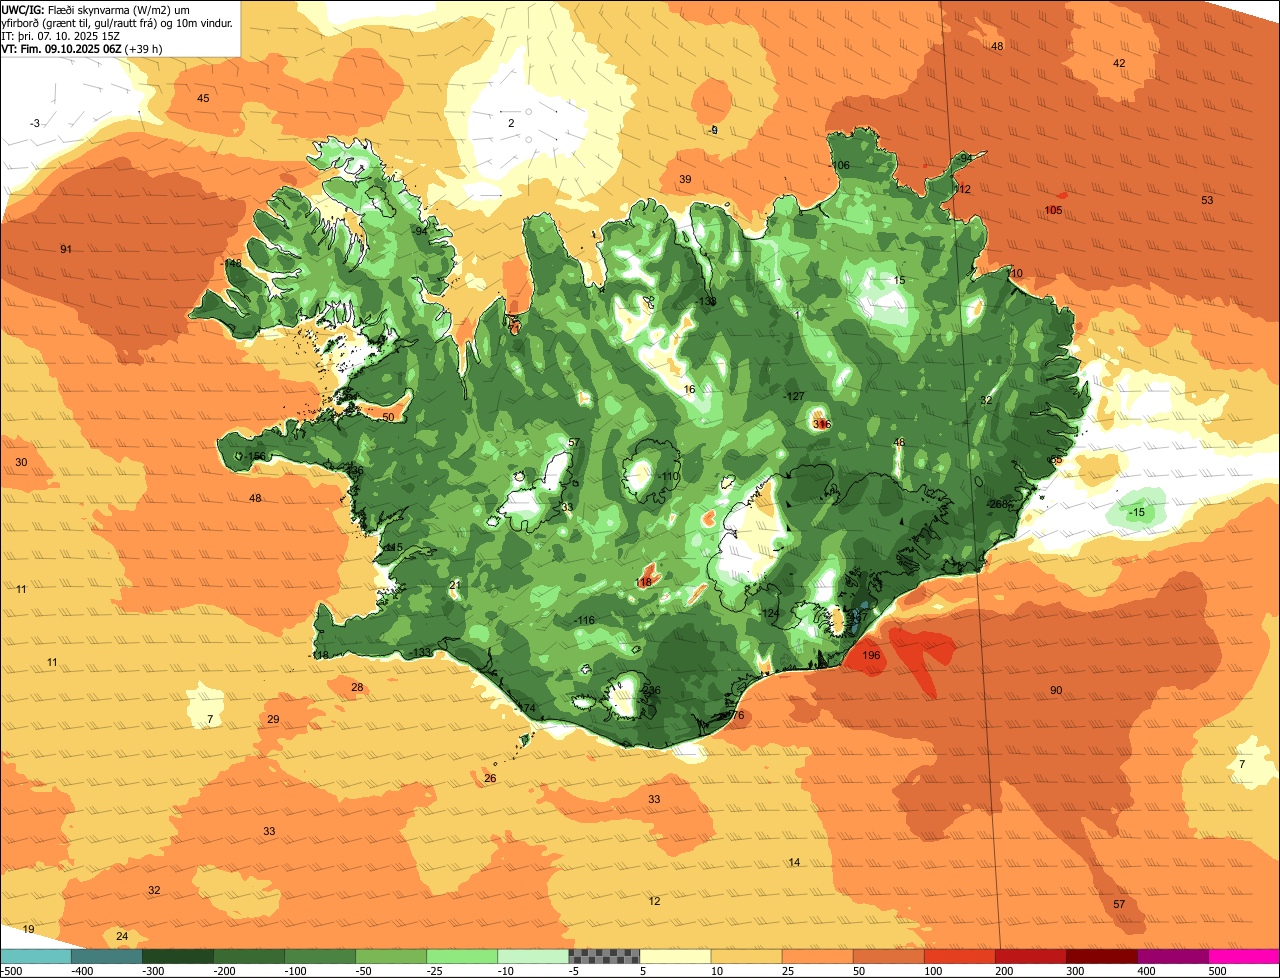Click the value -148 on the Westfjords tip

click(231, 263)
